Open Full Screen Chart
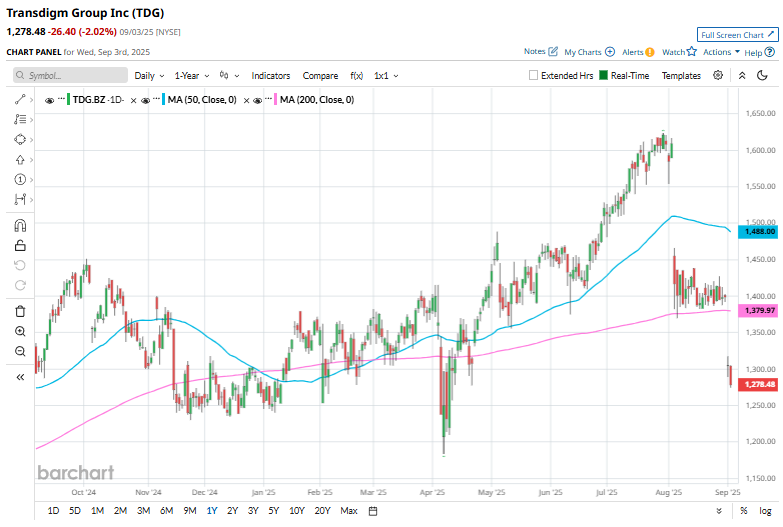This screenshot has width=783, height=527. (737, 34)
